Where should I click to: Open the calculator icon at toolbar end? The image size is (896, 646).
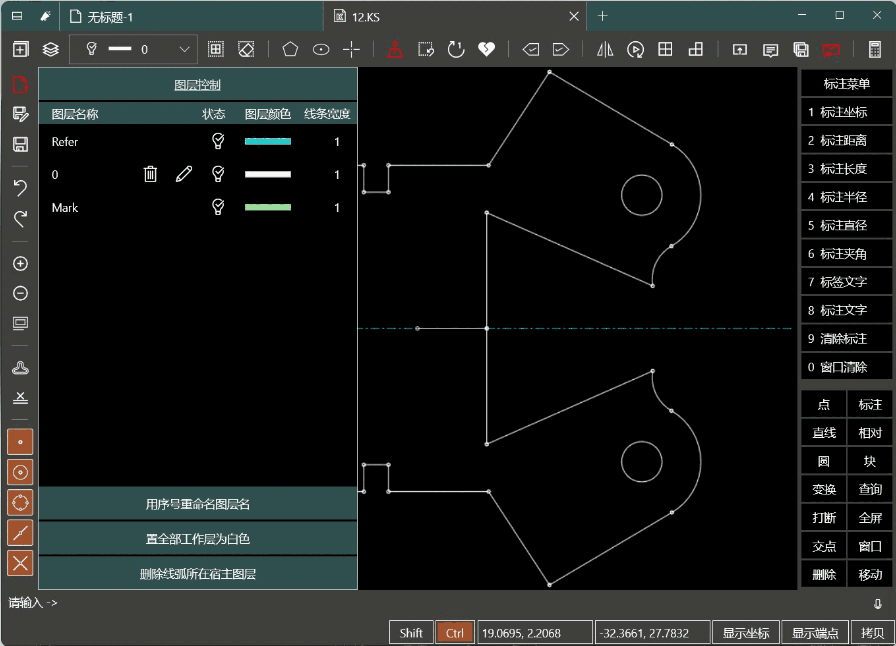point(875,49)
